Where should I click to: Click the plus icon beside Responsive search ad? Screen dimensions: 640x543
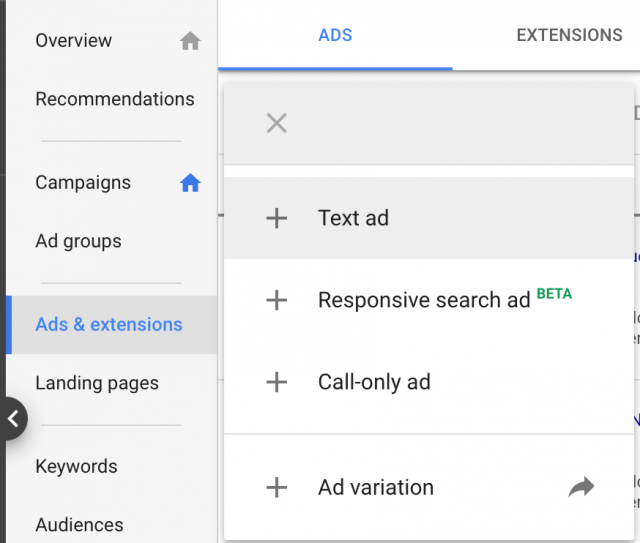[277, 300]
